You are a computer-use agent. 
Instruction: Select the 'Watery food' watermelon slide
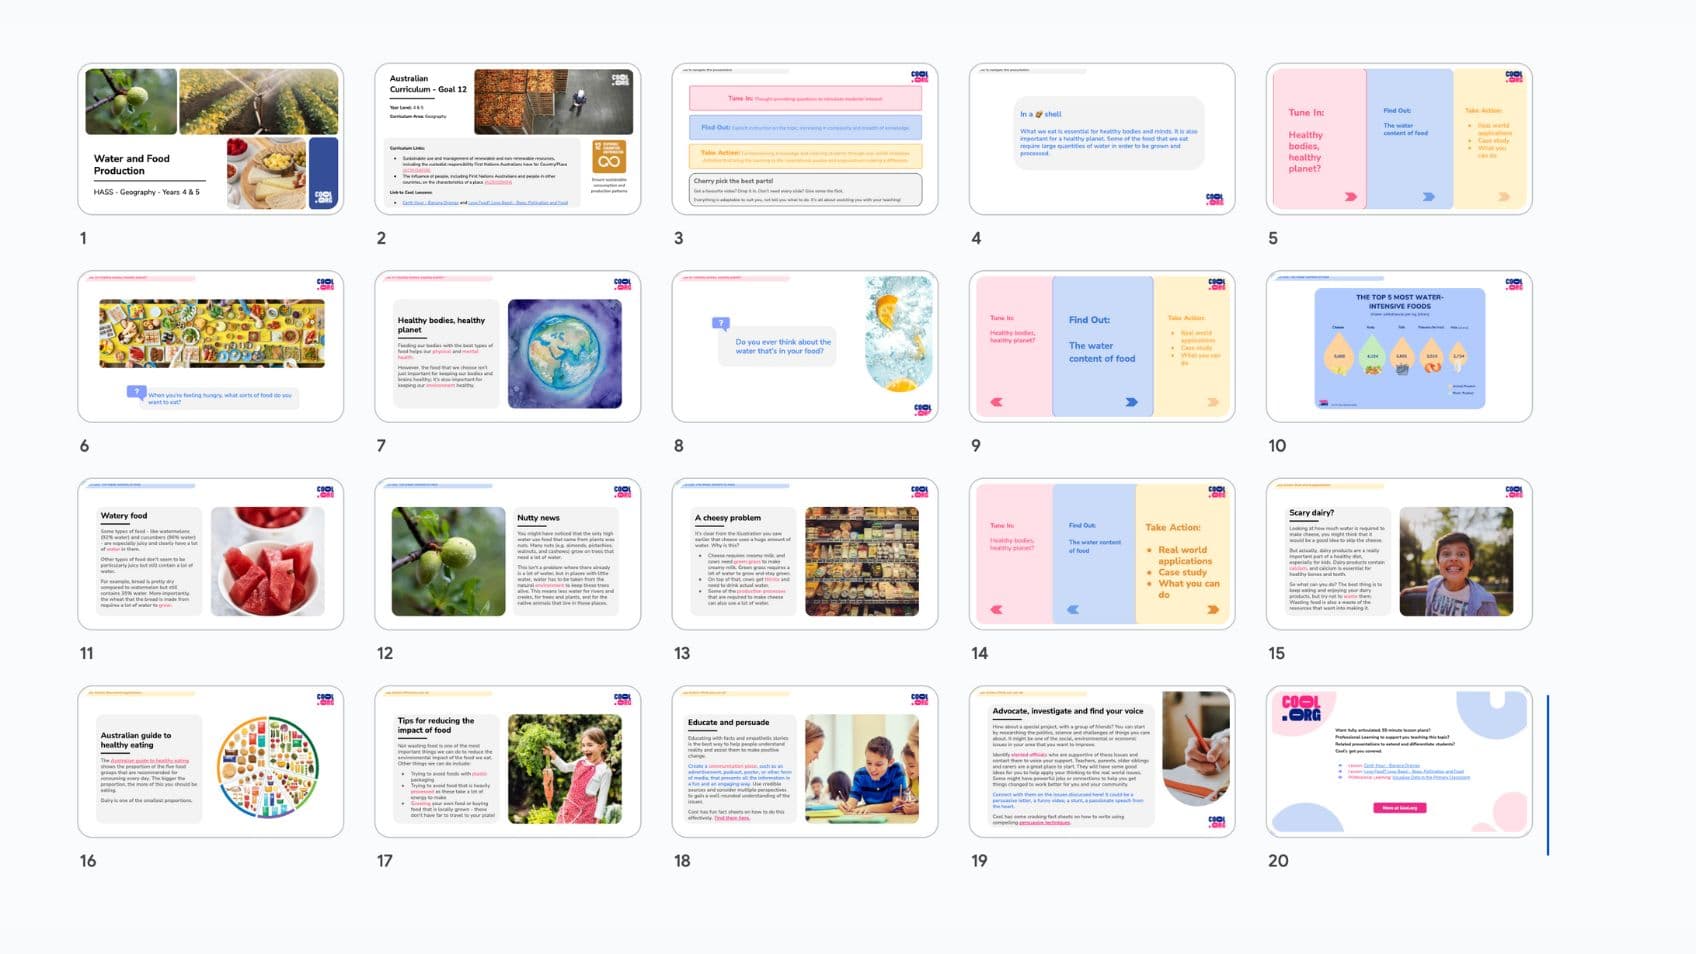click(210, 554)
